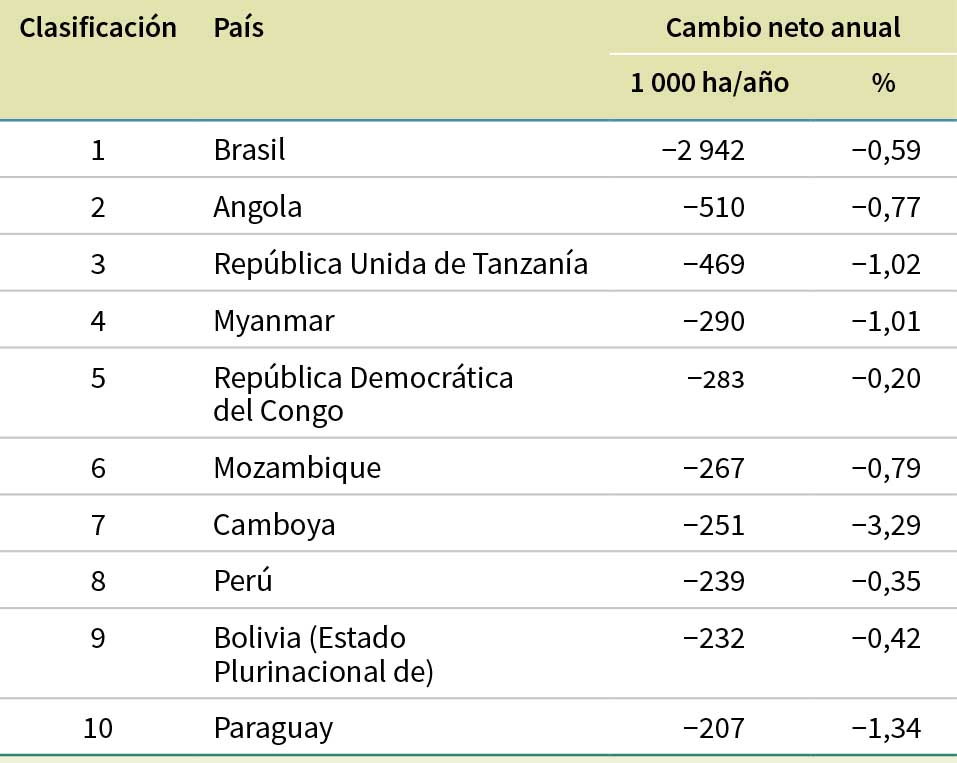
Task: Select the Perú country cell
Action: coord(242,582)
